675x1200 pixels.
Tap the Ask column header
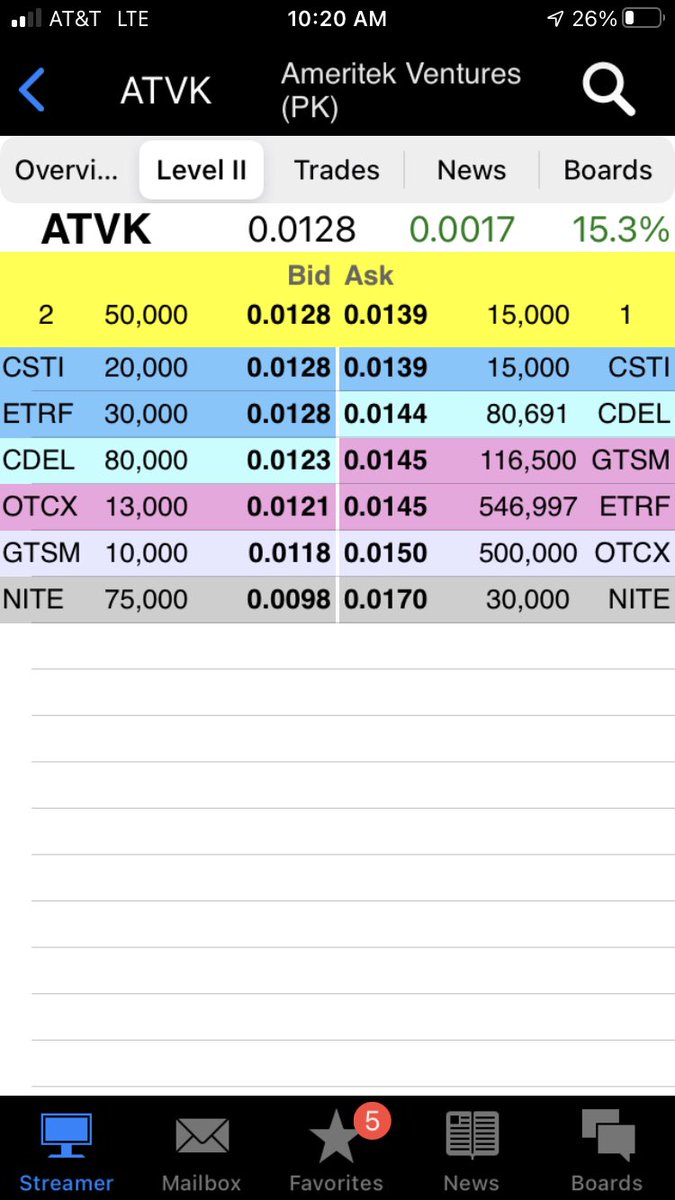click(x=369, y=275)
